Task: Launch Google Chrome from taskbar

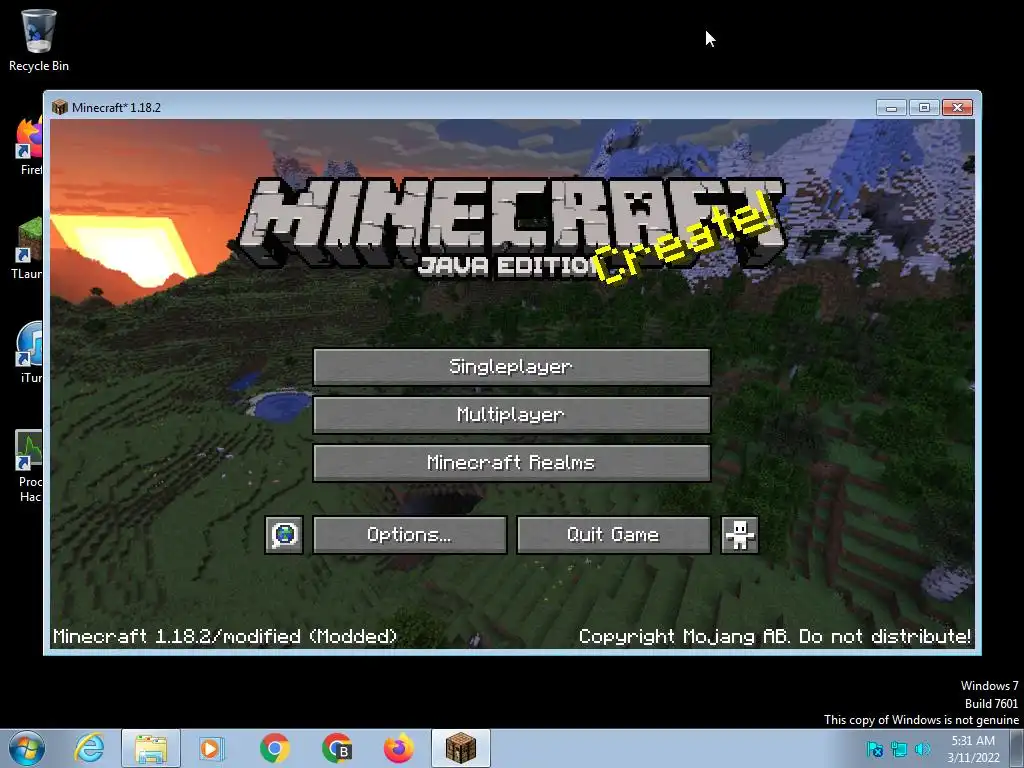Action: (275, 748)
